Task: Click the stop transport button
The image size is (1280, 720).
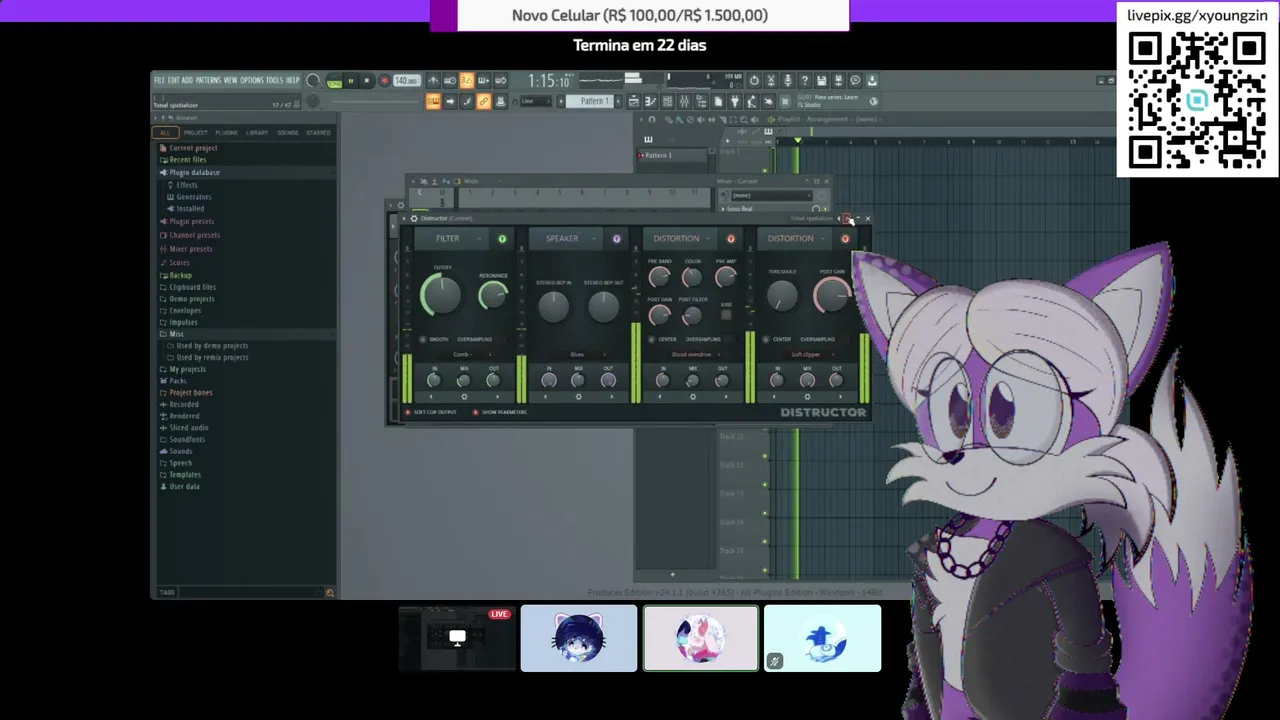Action: click(366, 81)
